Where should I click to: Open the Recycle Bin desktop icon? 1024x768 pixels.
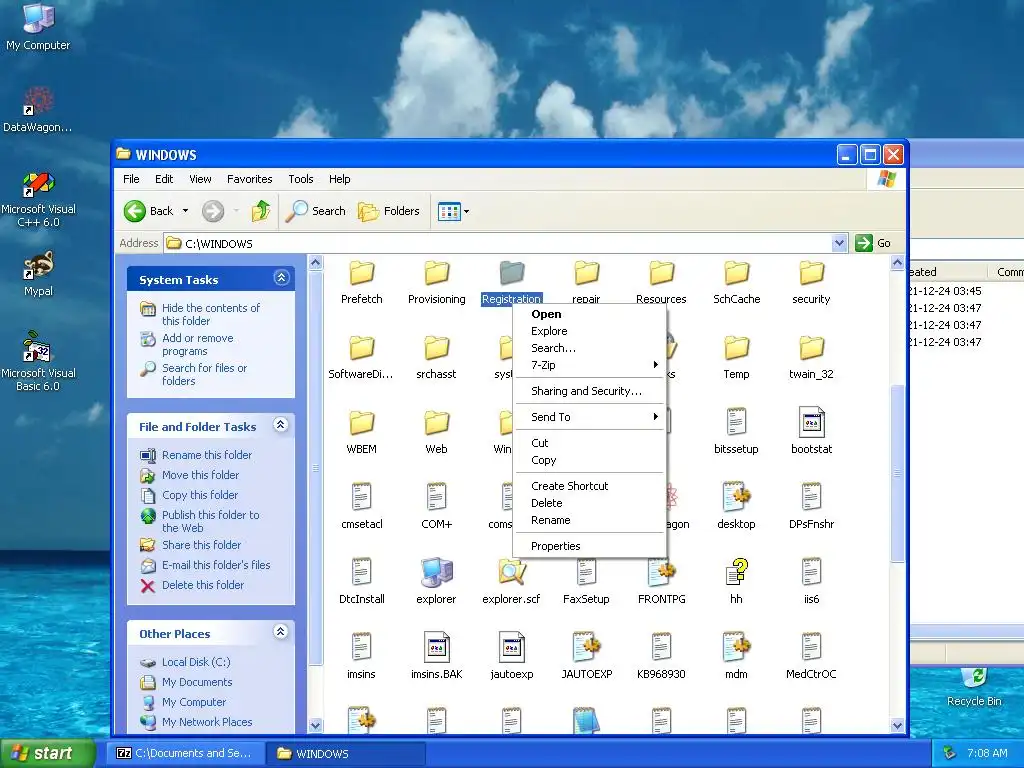click(x=974, y=687)
